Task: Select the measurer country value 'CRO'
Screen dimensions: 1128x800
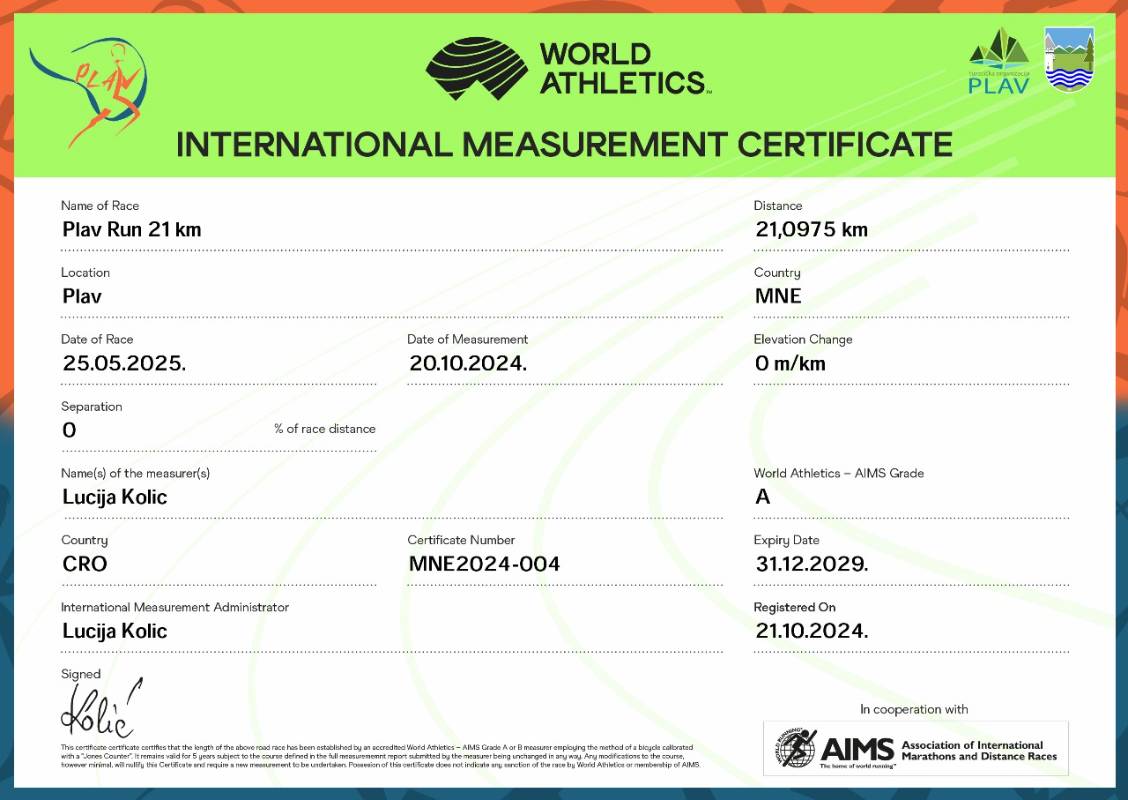Action: pos(85,564)
